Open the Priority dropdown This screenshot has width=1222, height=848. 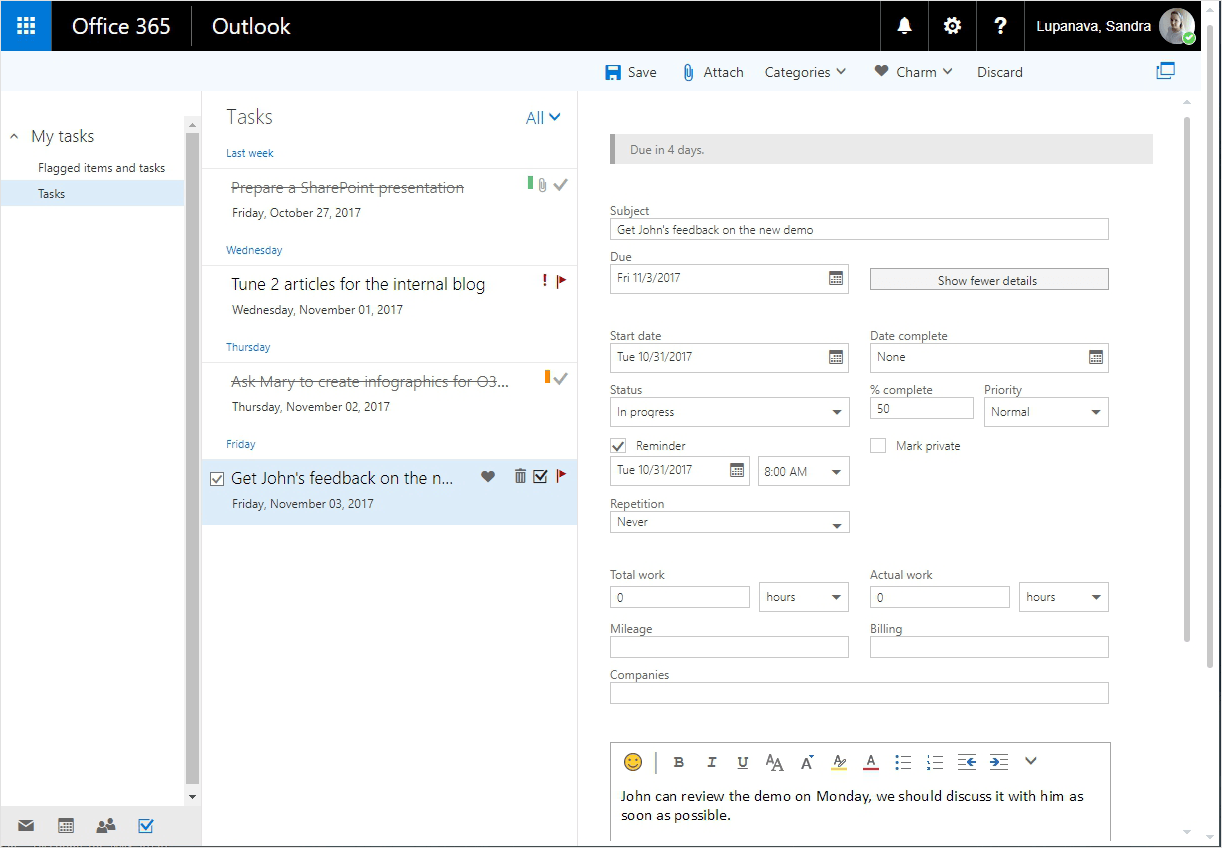coord(1045,411)
